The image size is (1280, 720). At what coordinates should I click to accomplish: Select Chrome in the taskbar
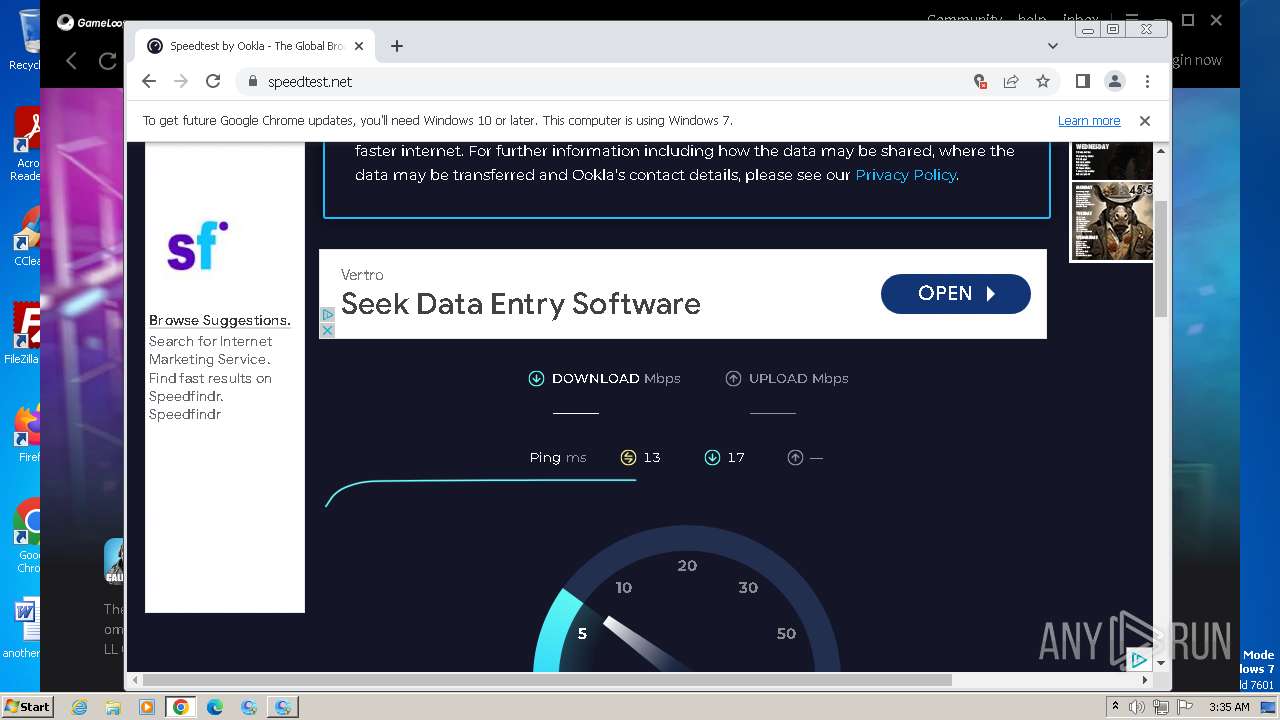pos(181,707)
